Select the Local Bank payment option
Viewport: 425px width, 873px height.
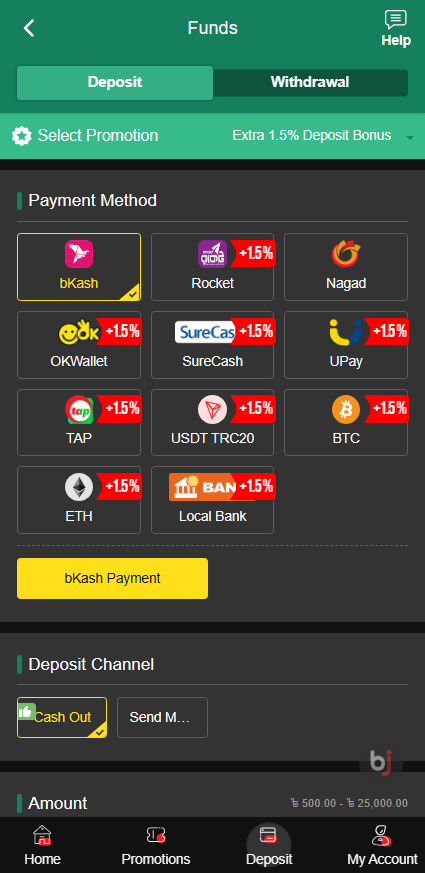pos(212,499)
